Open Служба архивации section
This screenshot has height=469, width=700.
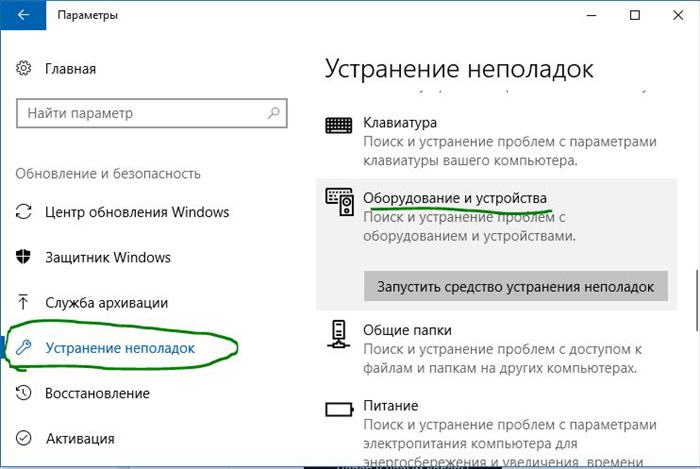point(107,303)
